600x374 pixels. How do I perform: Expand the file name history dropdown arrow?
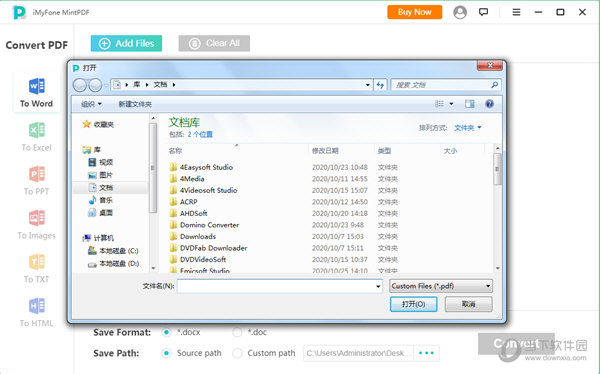pyautogui.click(x=378, y=286)
